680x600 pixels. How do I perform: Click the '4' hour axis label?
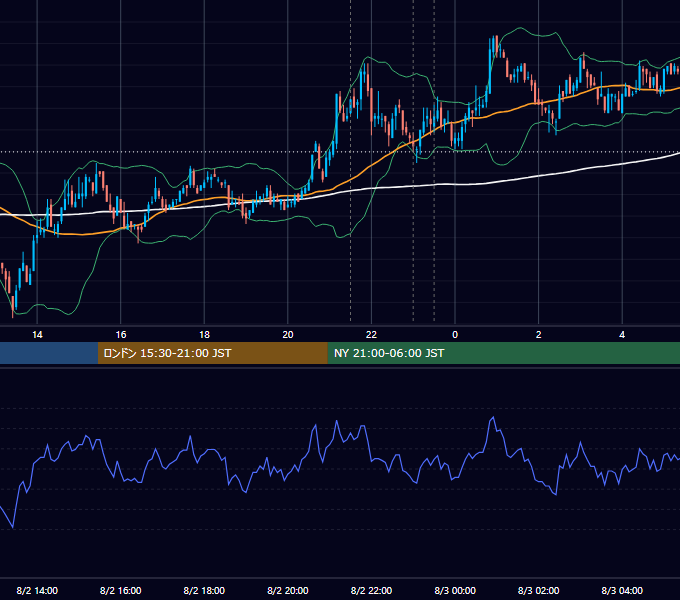coord(622,335)
